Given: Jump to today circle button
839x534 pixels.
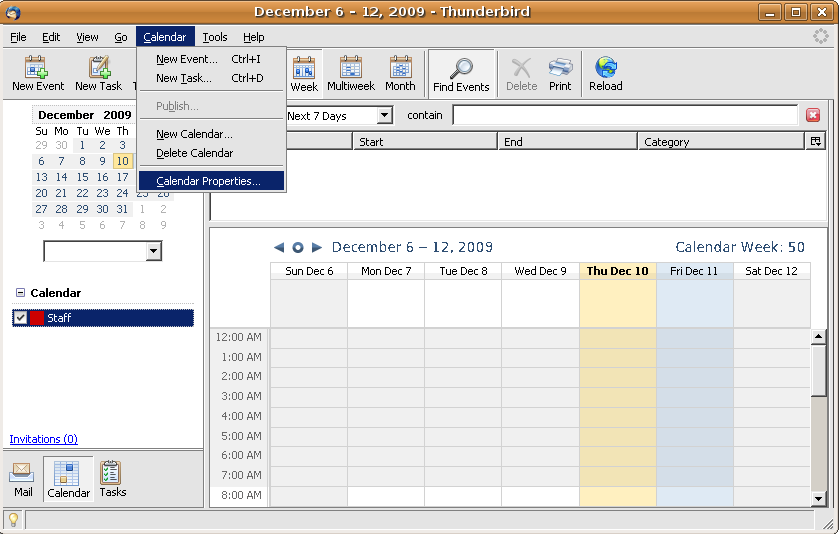Looking at the screenshot, I should pos(298,247).
